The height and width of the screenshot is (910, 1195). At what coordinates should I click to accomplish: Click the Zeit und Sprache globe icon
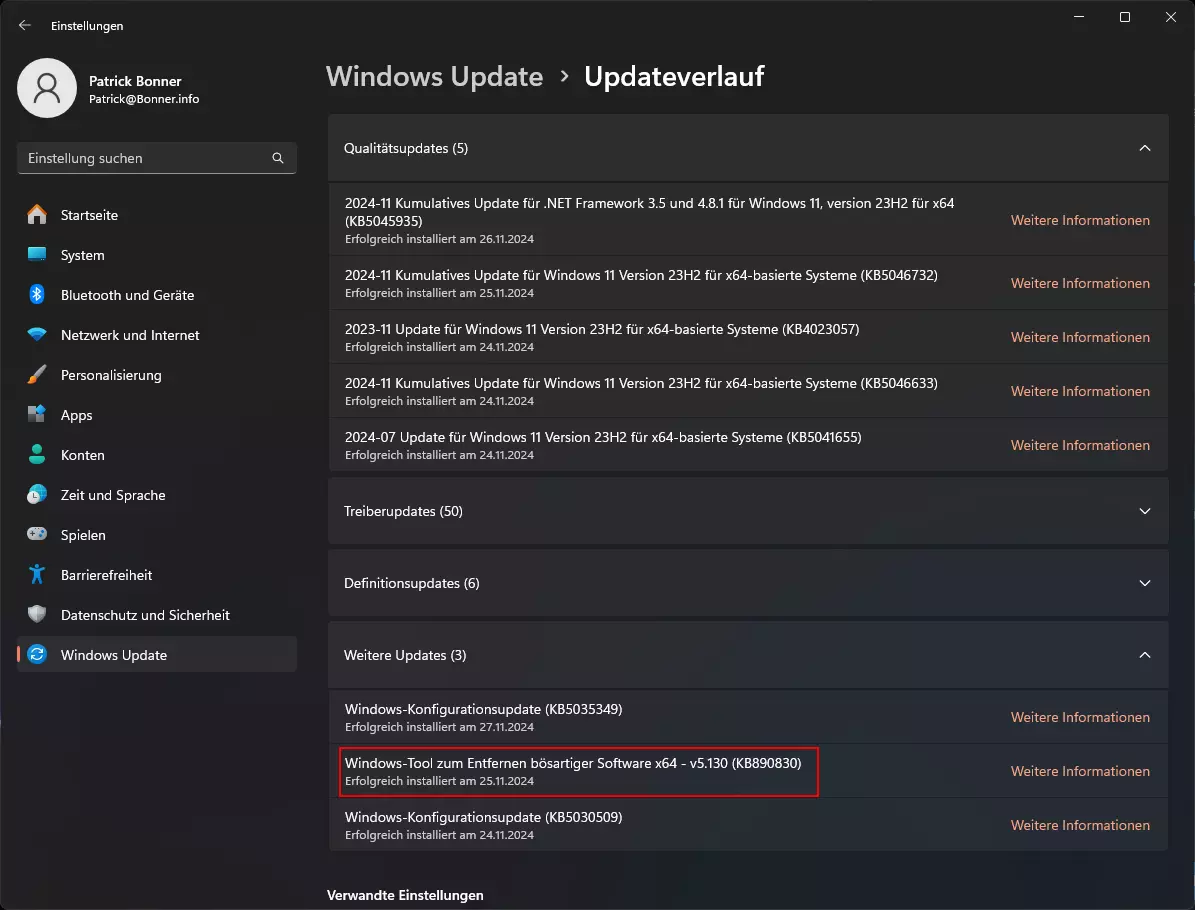(x=37, y=495)
